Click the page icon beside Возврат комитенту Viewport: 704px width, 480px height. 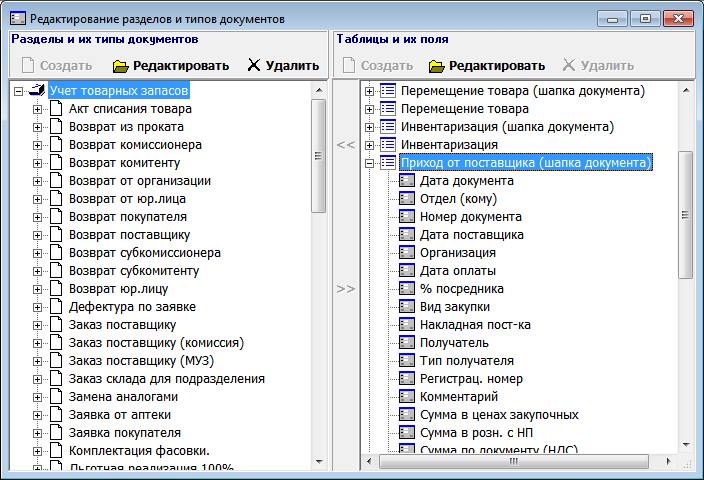click(x=56, y=163)
